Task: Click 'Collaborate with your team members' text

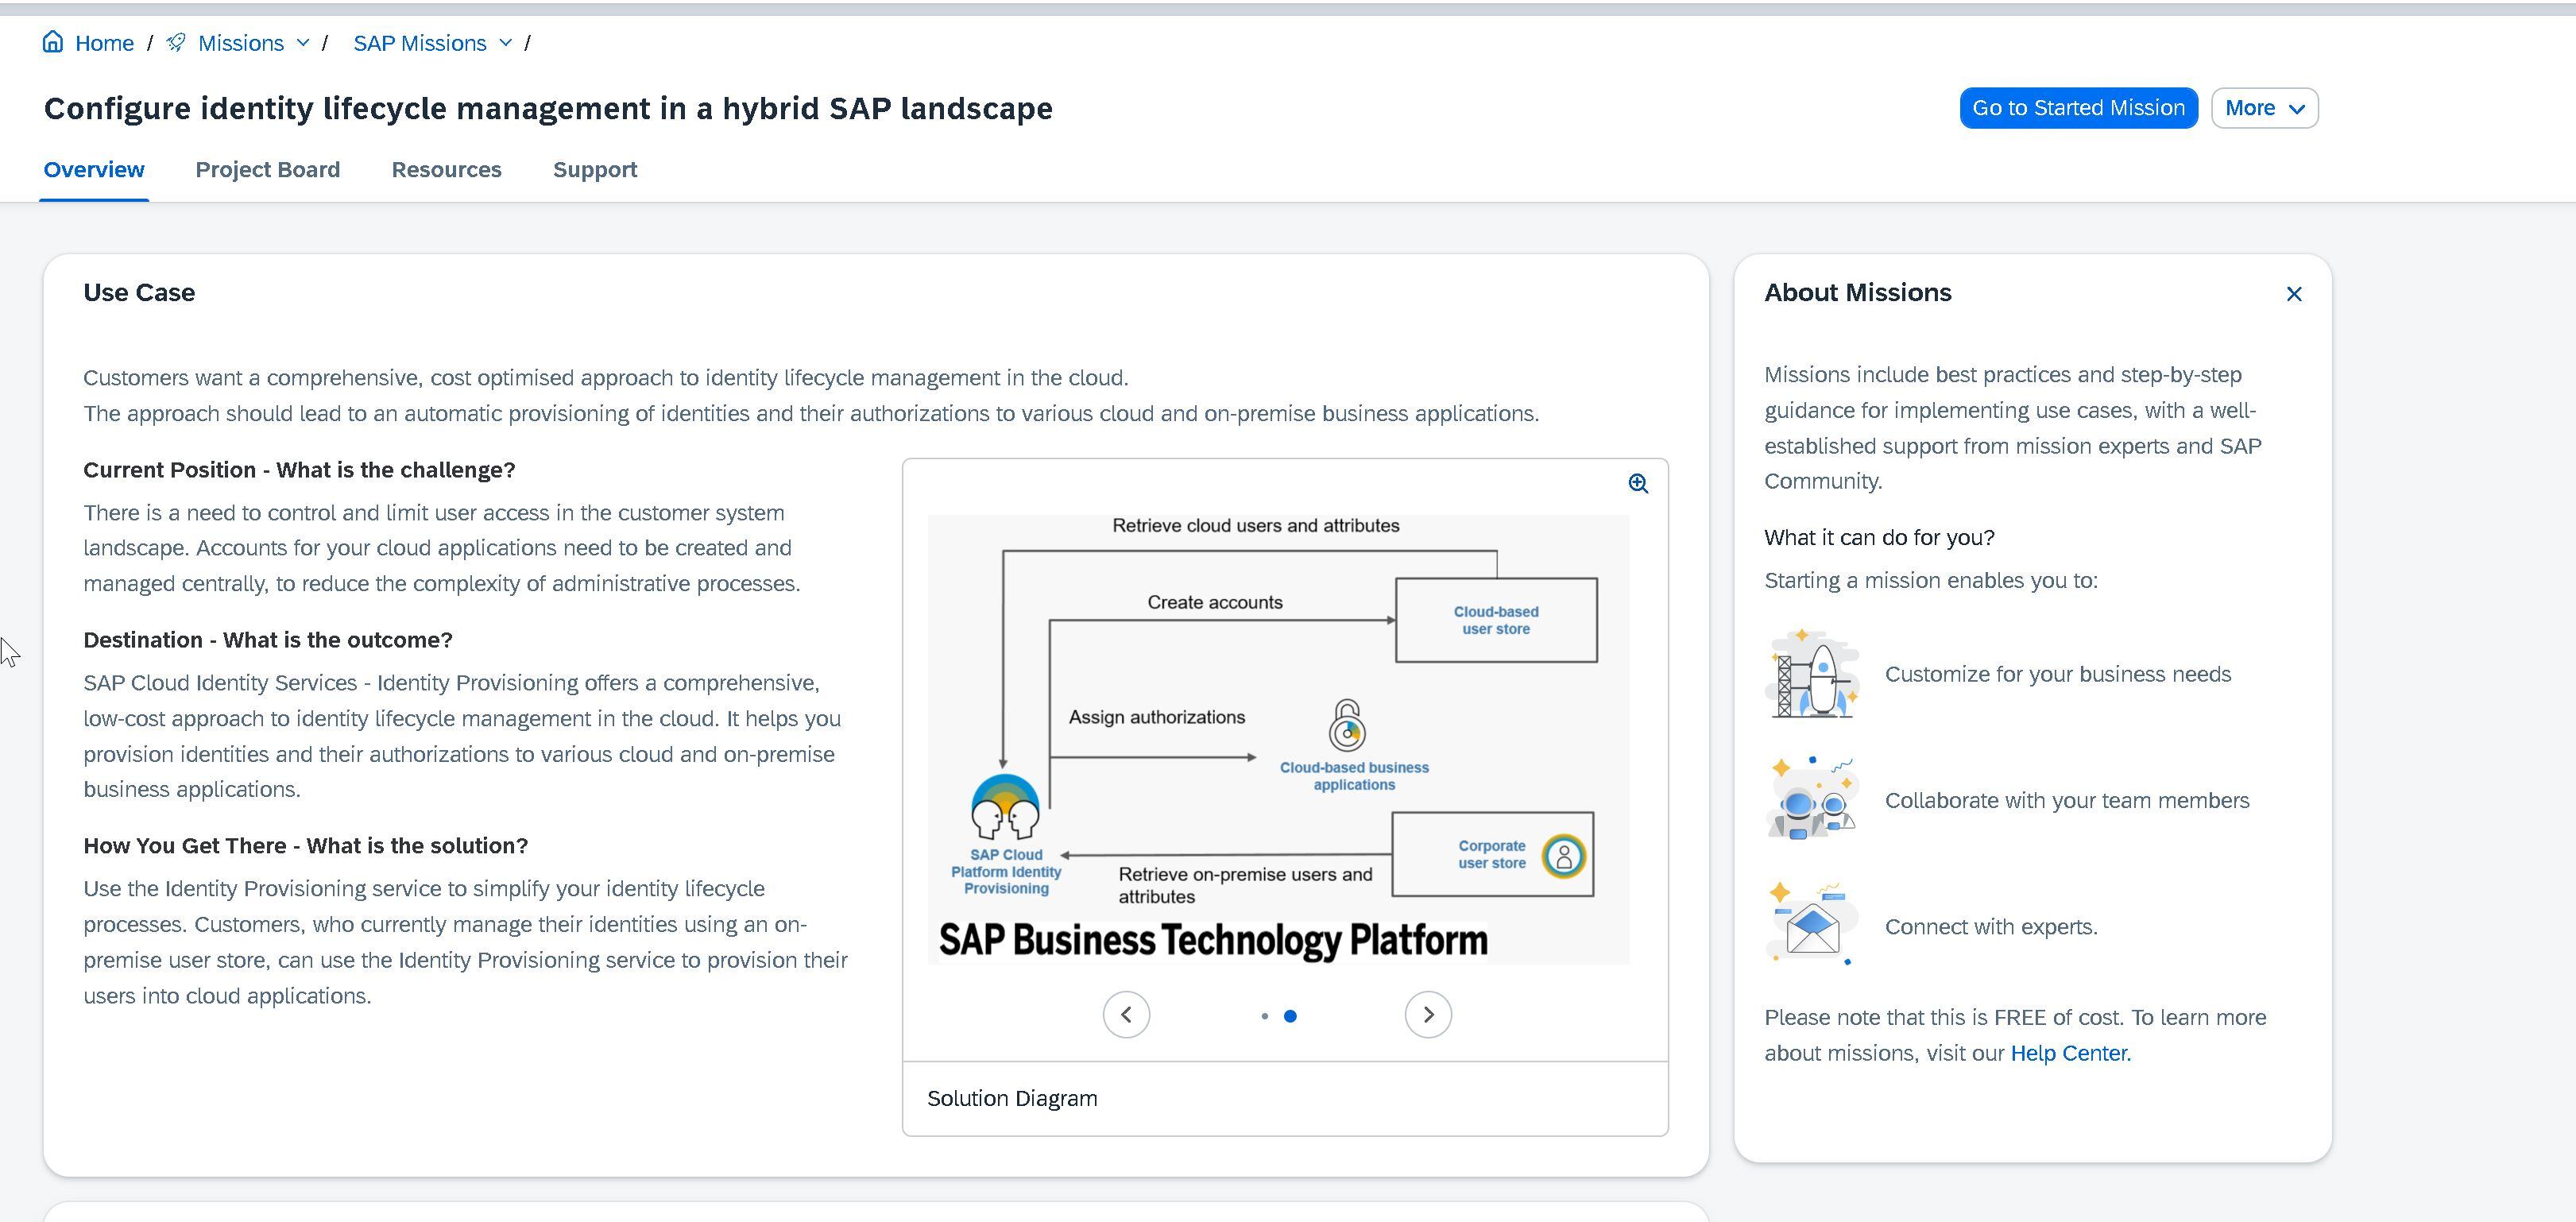Action: [x=2067, y=800]
